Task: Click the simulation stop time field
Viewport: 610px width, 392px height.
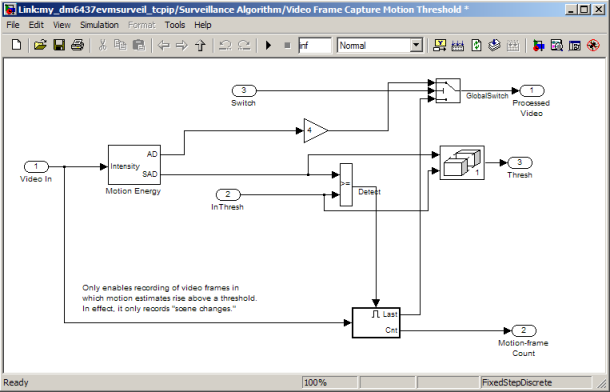Action: (315, 46)
